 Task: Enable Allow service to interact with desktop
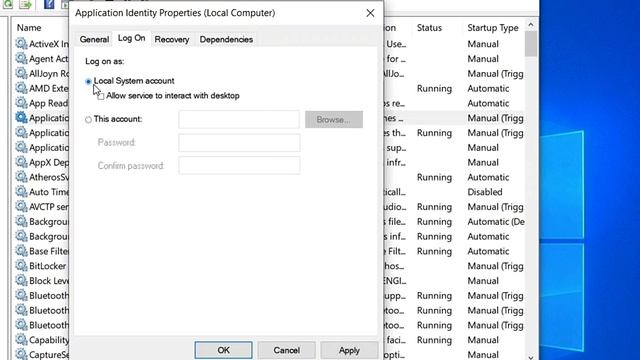point(100,96)
